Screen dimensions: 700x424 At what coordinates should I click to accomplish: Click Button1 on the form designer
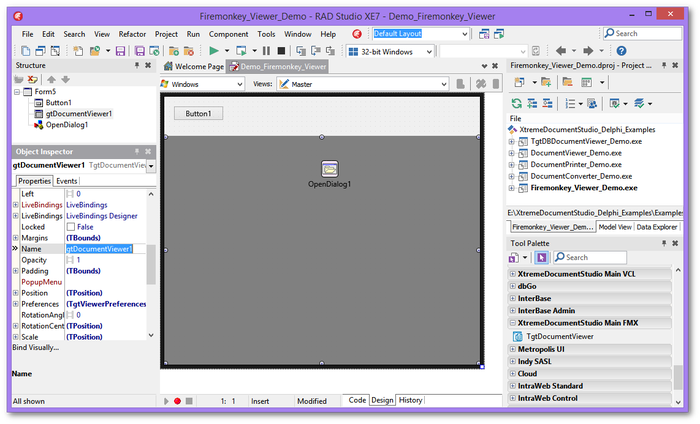click(x=198, y=114)
